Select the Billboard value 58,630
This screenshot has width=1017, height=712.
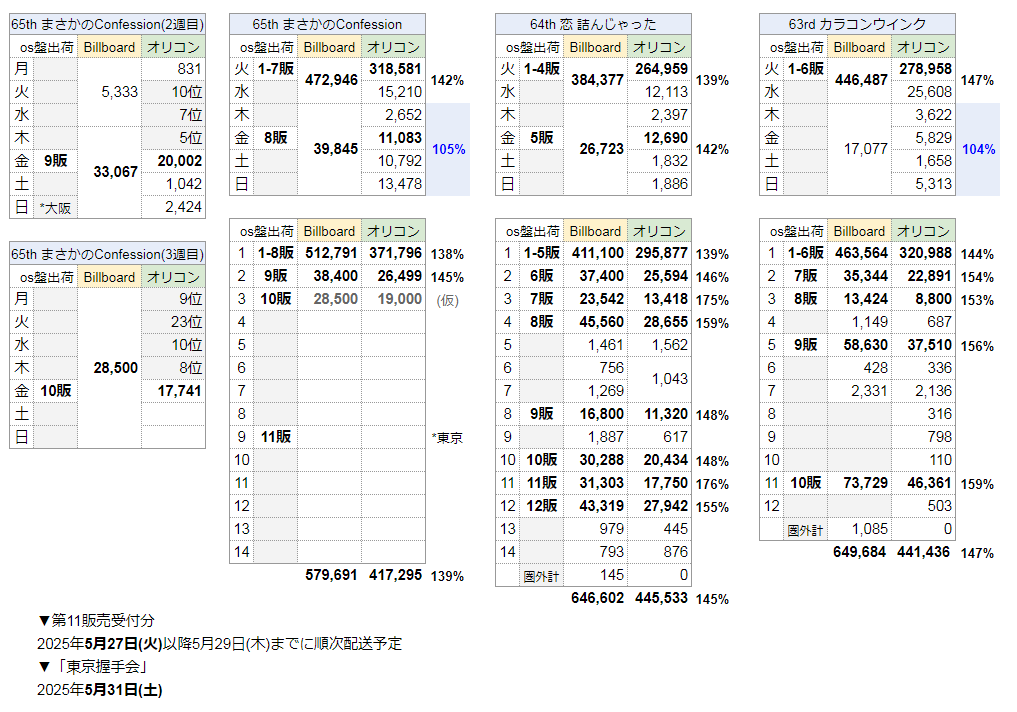click(865, 345)
